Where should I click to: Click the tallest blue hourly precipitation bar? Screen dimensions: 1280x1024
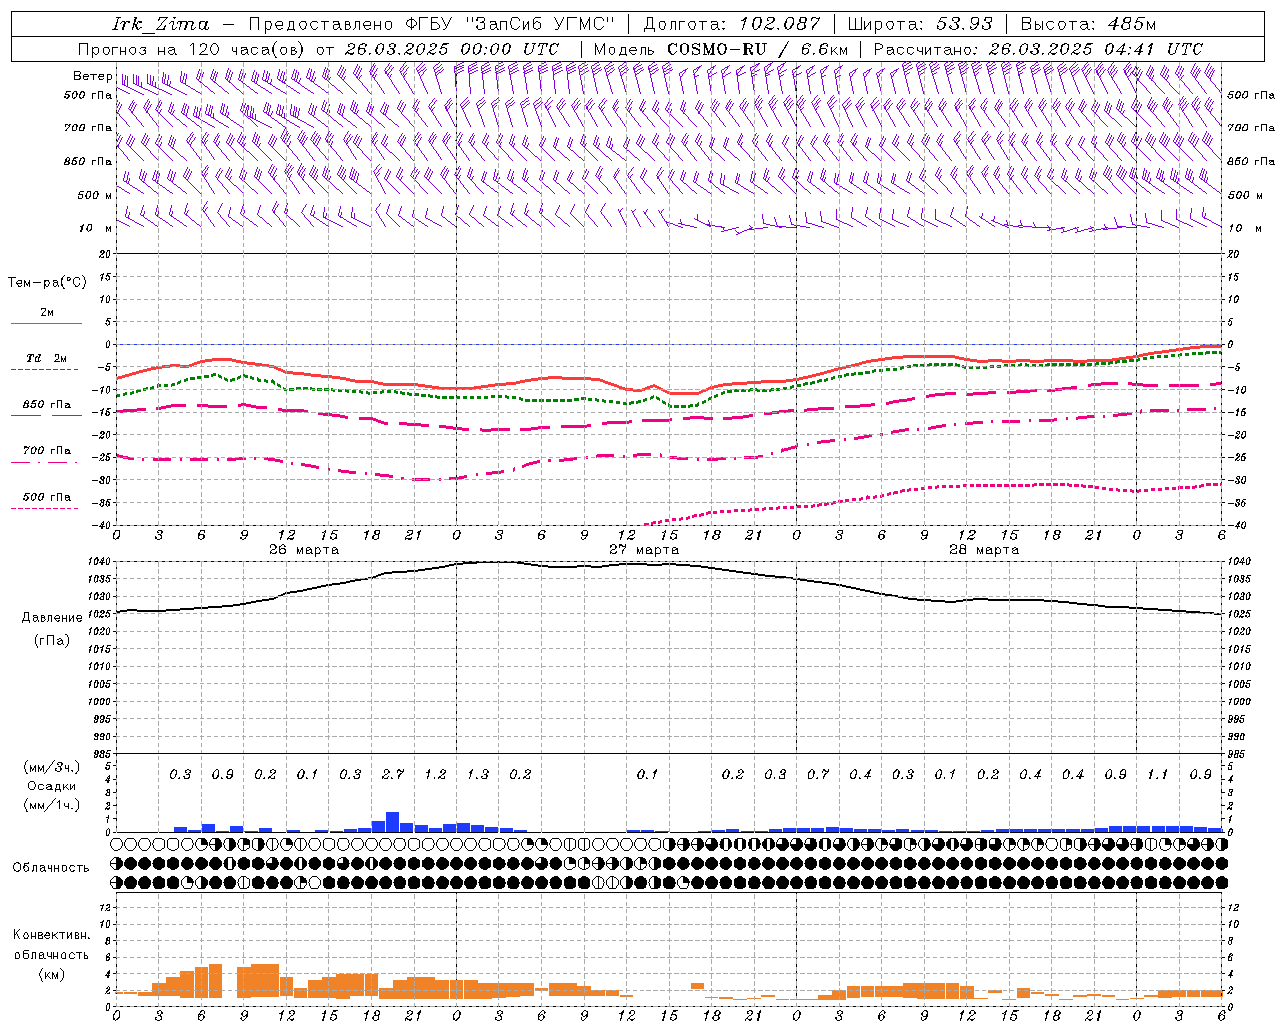[x=393, y=822]
